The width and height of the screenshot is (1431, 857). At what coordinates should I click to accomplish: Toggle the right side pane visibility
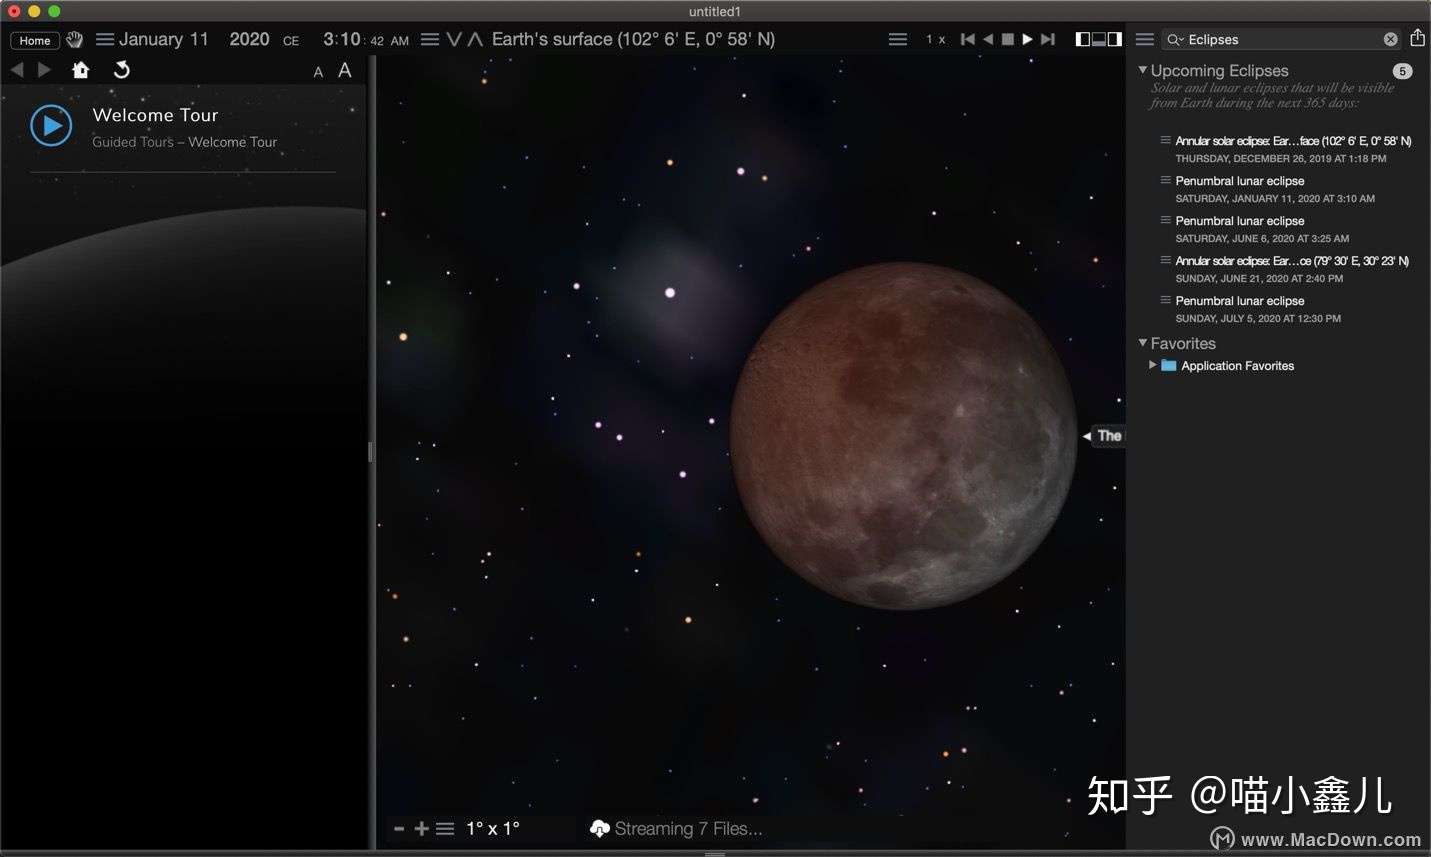tap(1115, 40)
